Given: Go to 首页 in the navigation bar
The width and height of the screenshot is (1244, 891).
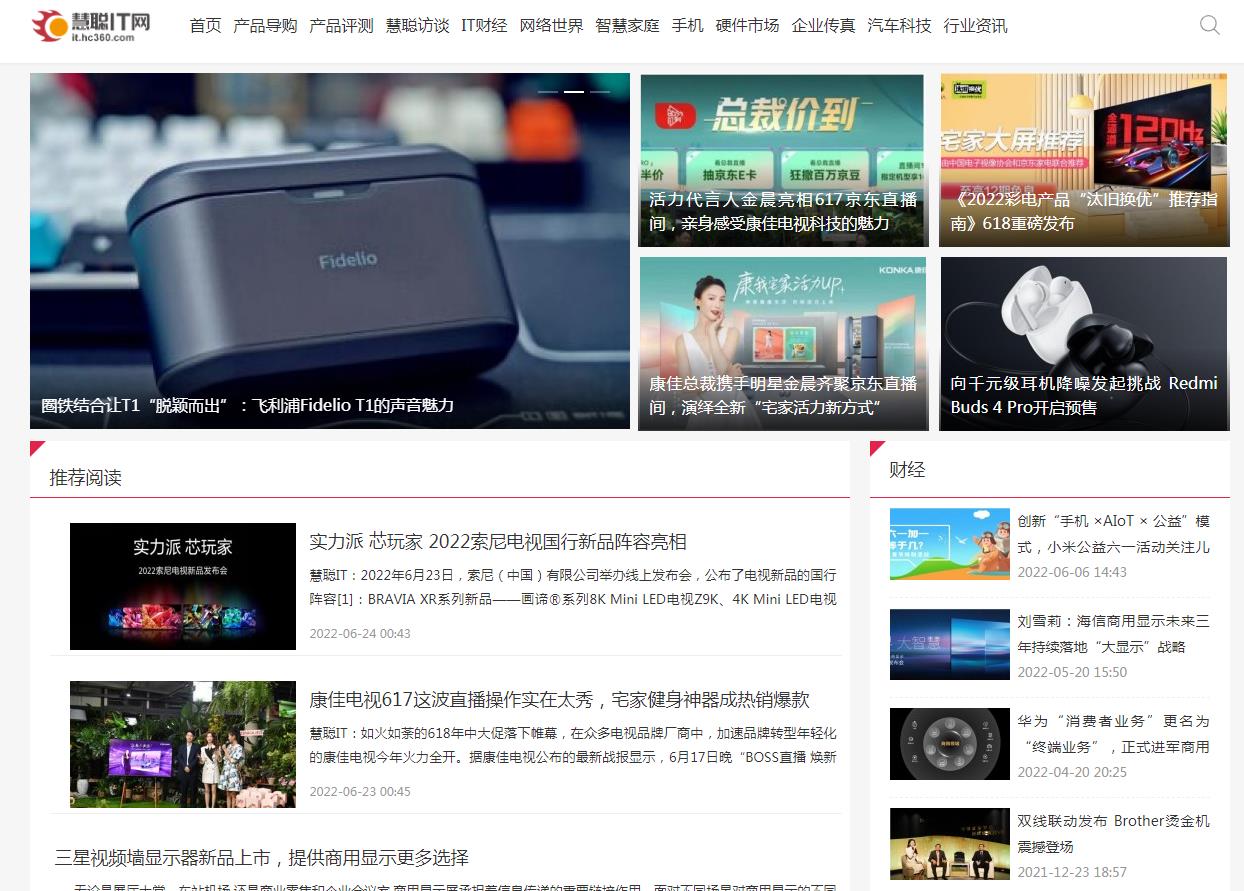Looking at the screenshot, I should 205,26.
